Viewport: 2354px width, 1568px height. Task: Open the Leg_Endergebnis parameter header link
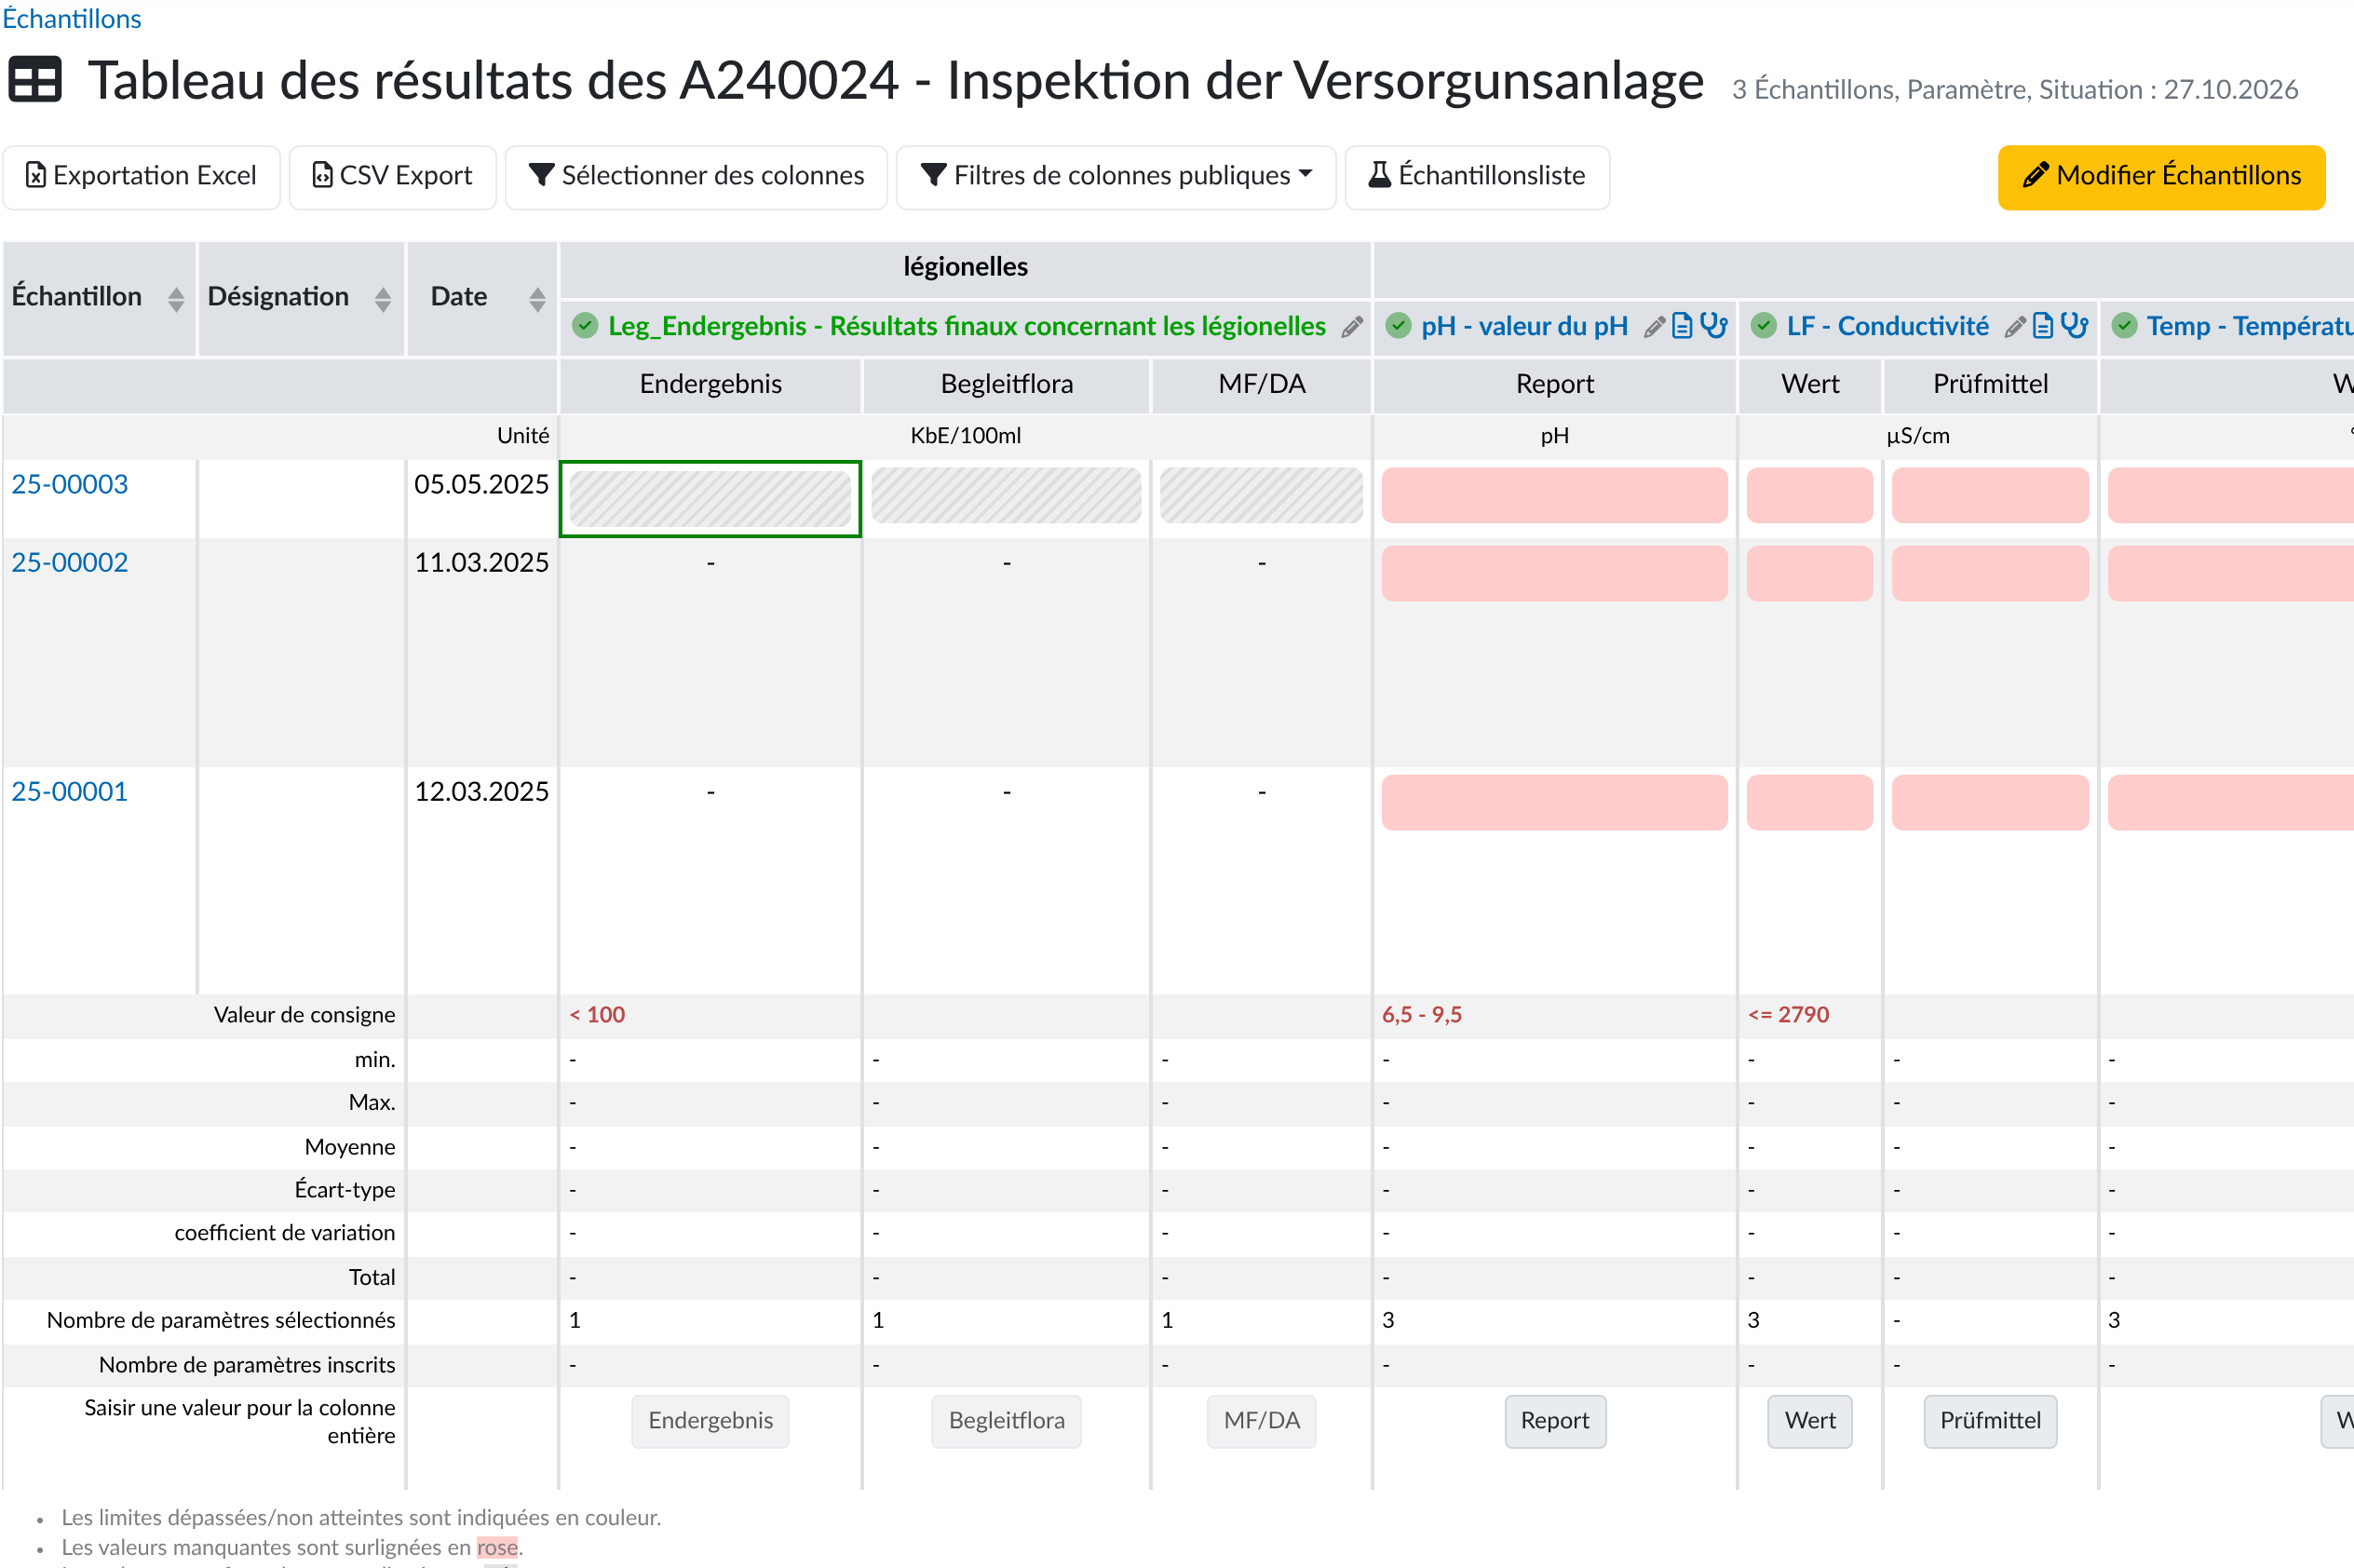(967, 326)
